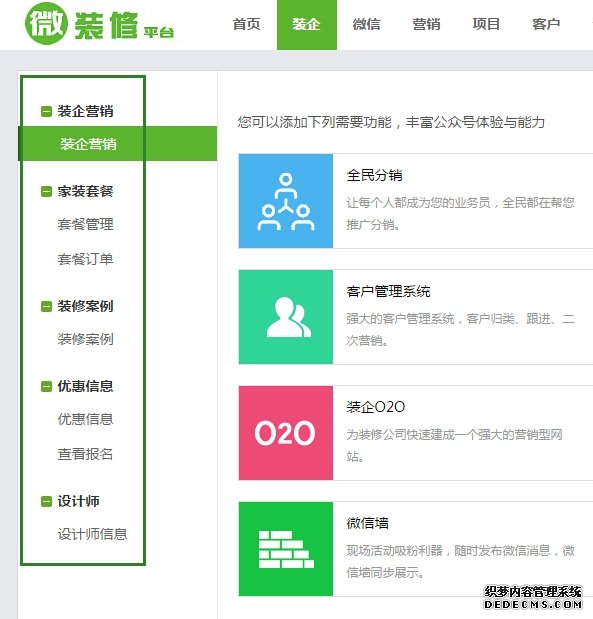Image resolution: width=593 pixels, height=619 pixels.
Task: Open the 微信墙 brick wall icon
Action: pos(286,549)
